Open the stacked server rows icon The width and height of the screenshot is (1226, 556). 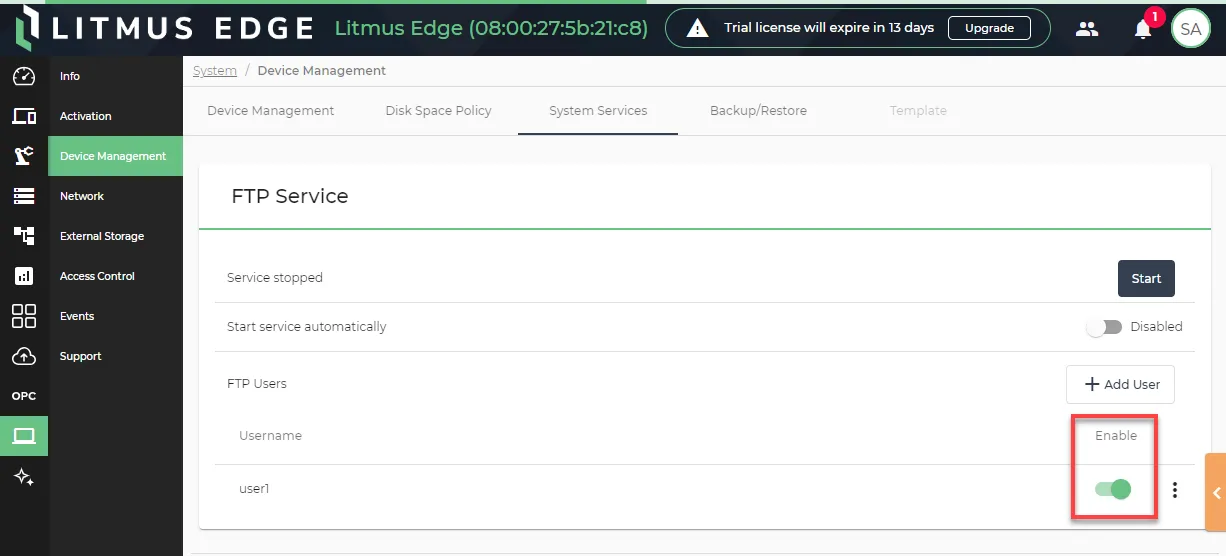click(24, 196)
